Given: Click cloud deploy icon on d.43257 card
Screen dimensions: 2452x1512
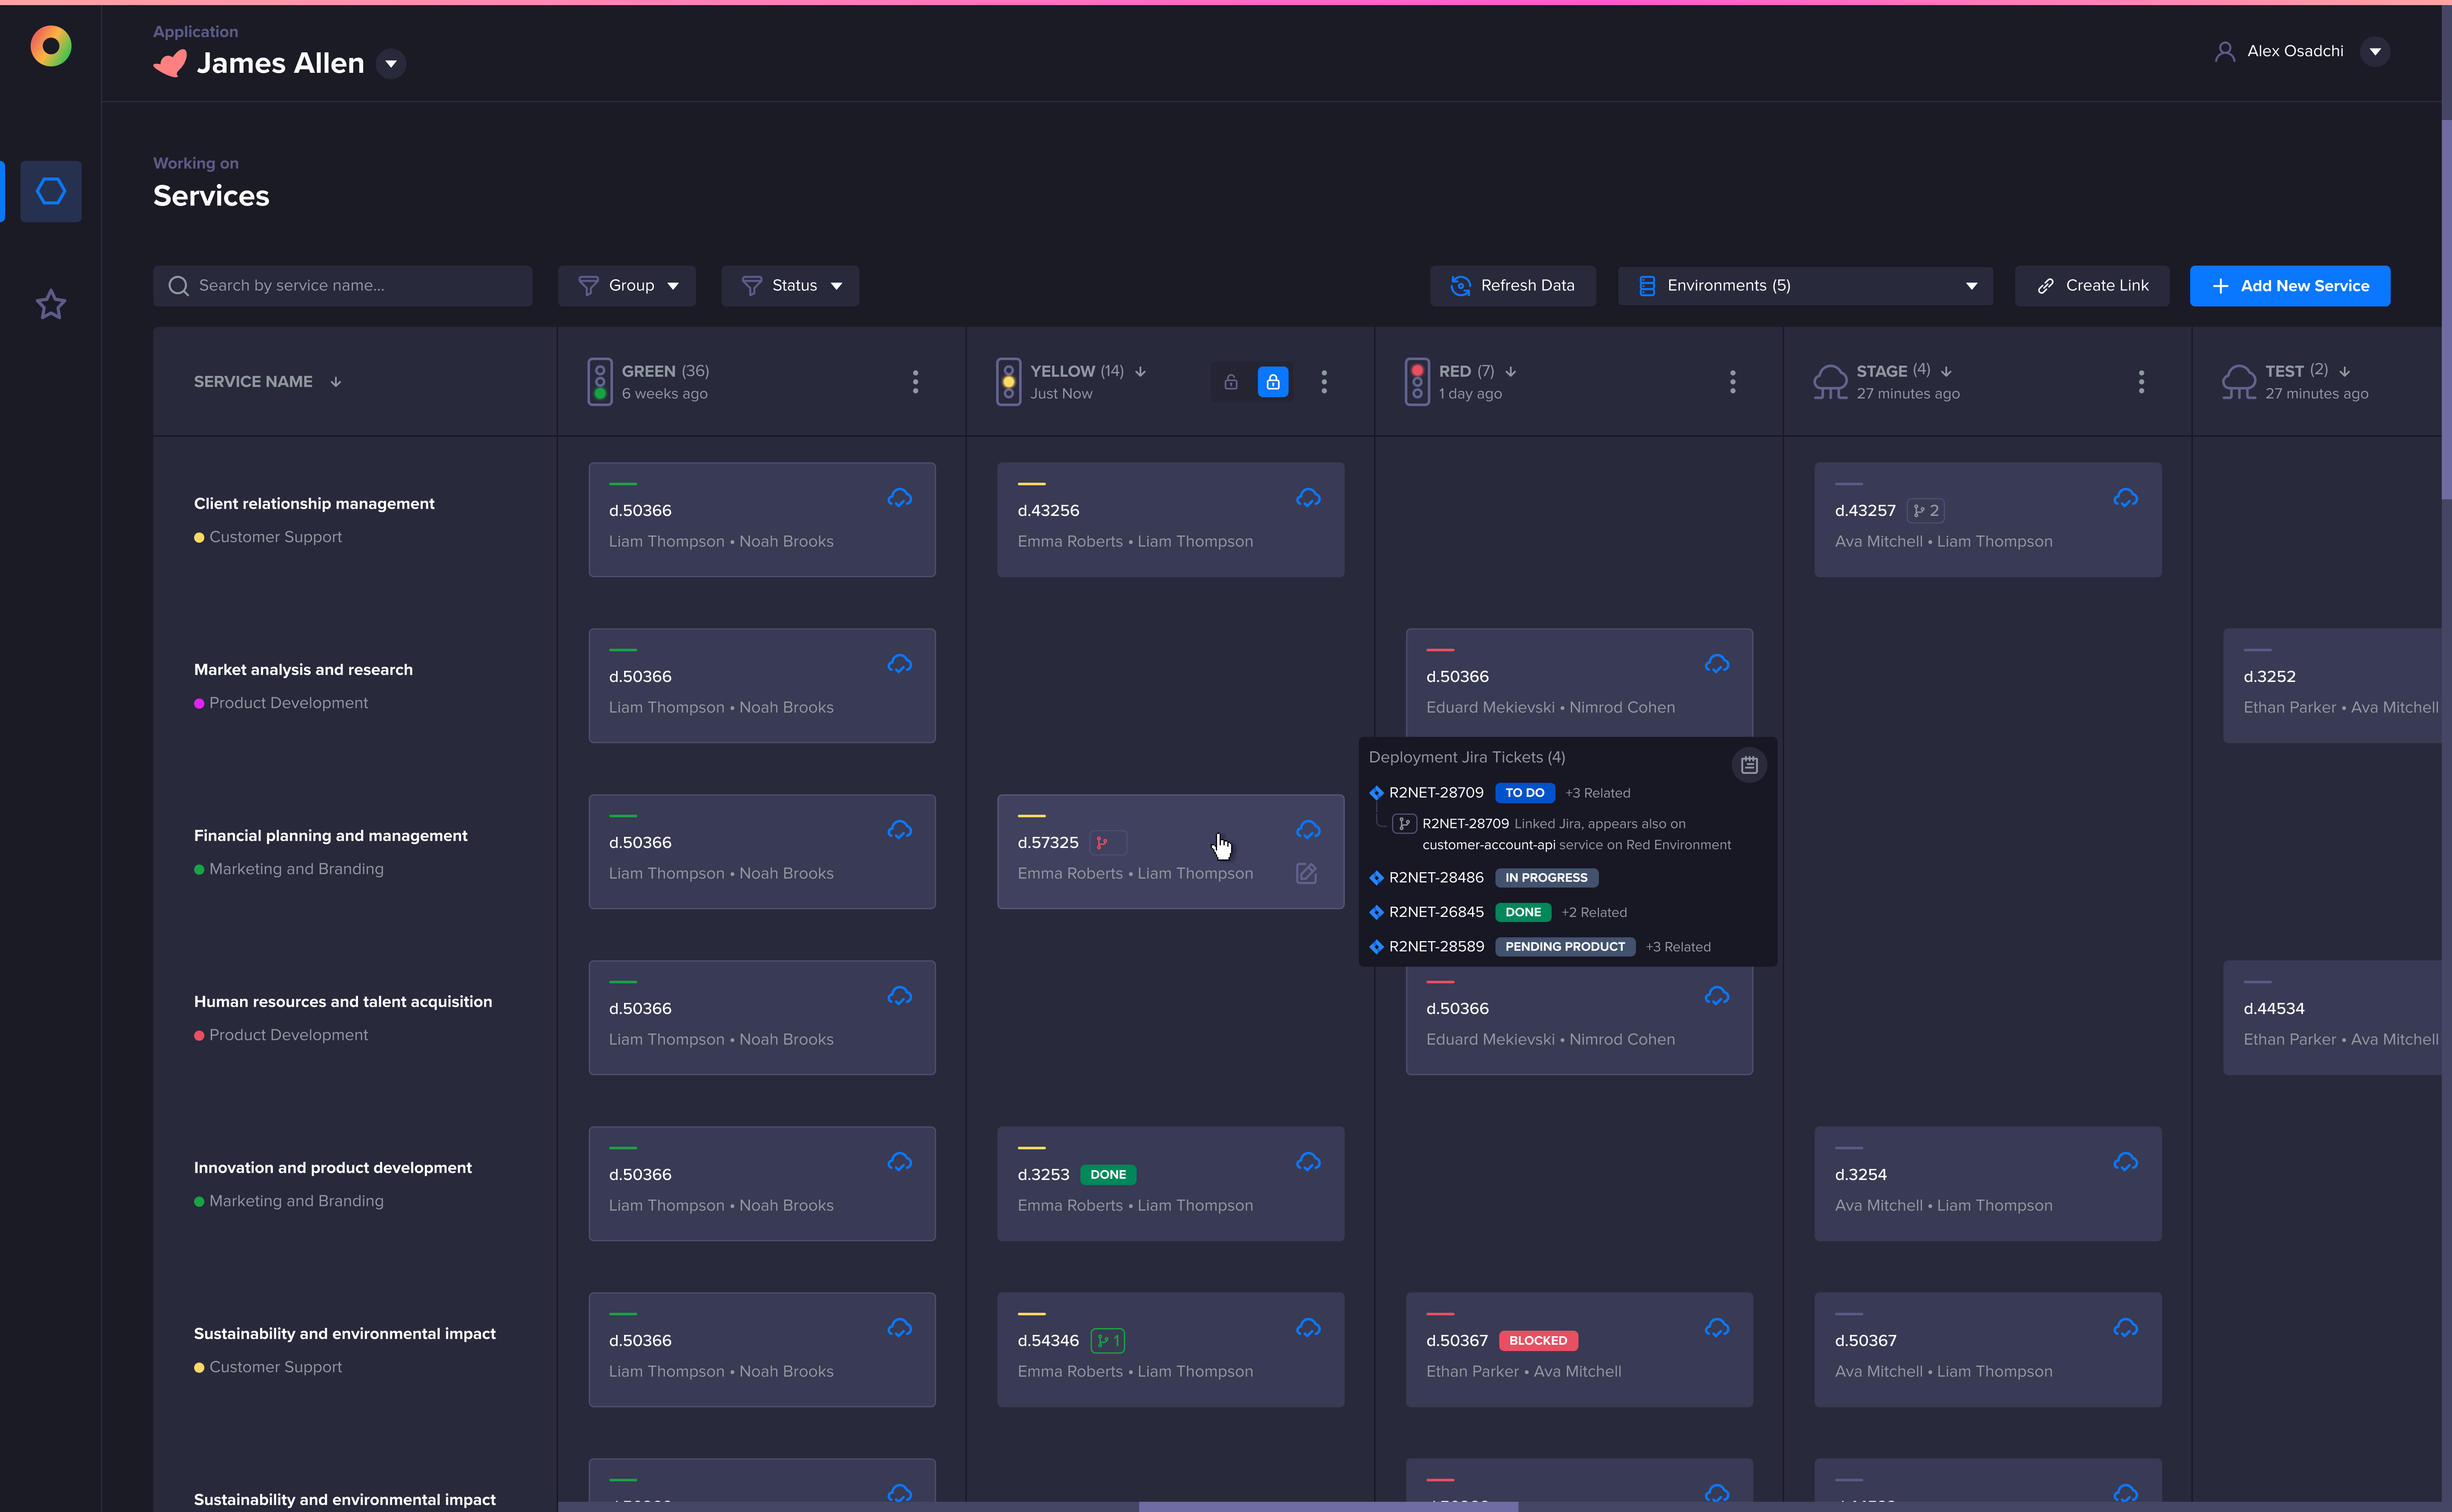Looking at the screenshot, I should (x=2126, y=497).
